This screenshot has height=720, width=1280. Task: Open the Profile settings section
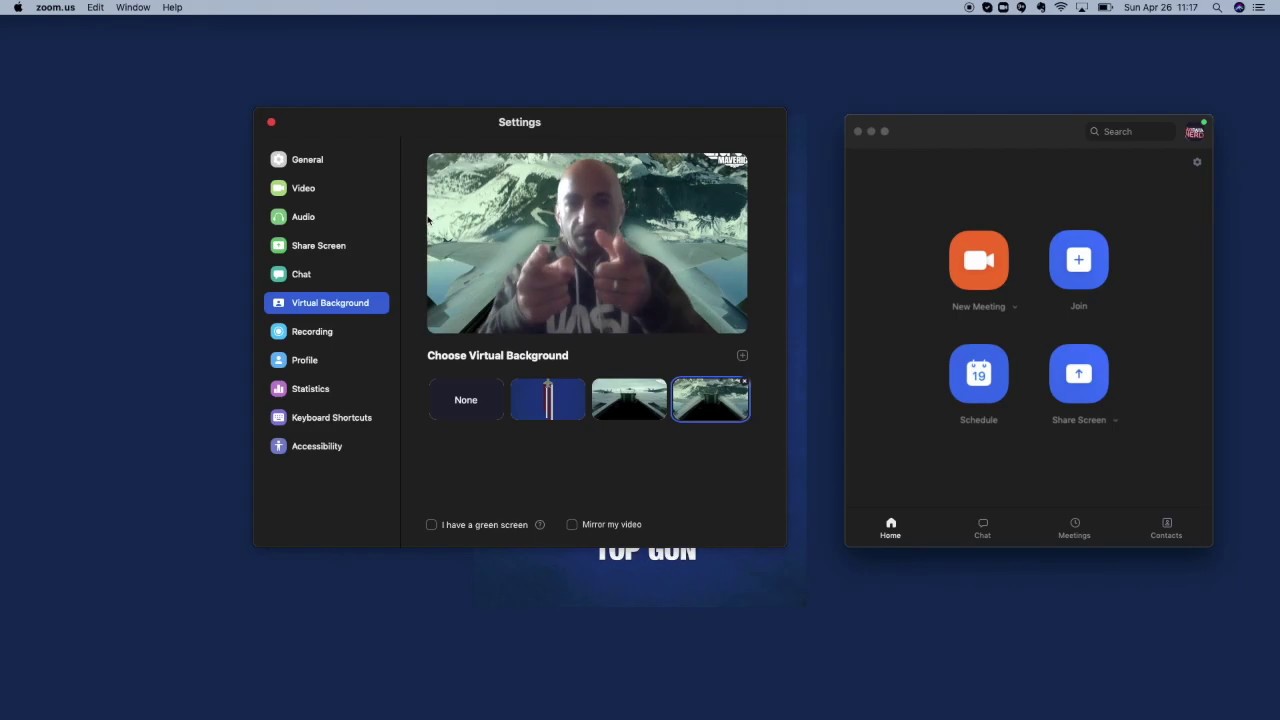326,360
